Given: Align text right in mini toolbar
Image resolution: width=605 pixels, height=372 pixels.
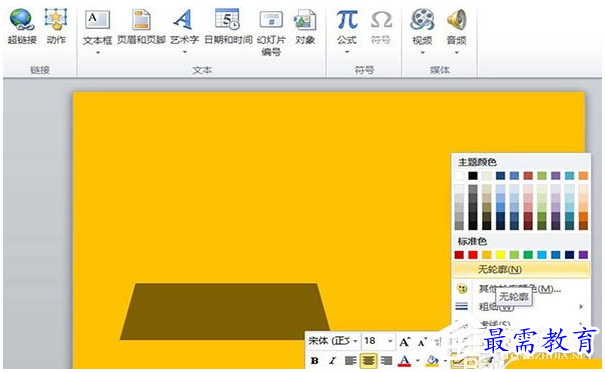Looking at the screenshot, I should (386, 361).
